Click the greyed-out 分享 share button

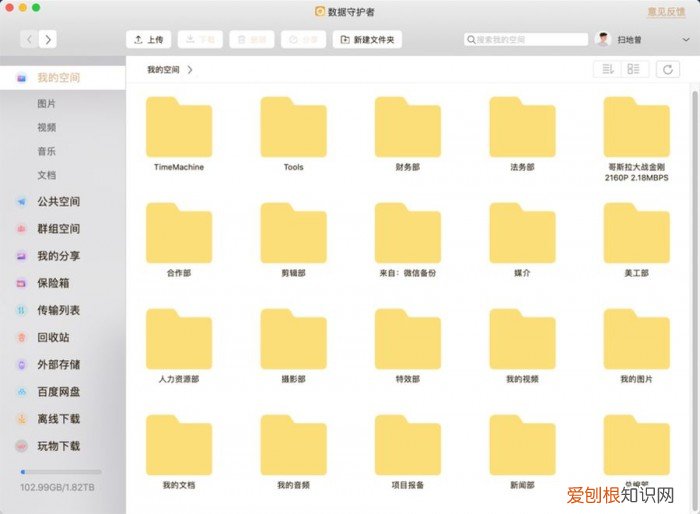(304, 40)
